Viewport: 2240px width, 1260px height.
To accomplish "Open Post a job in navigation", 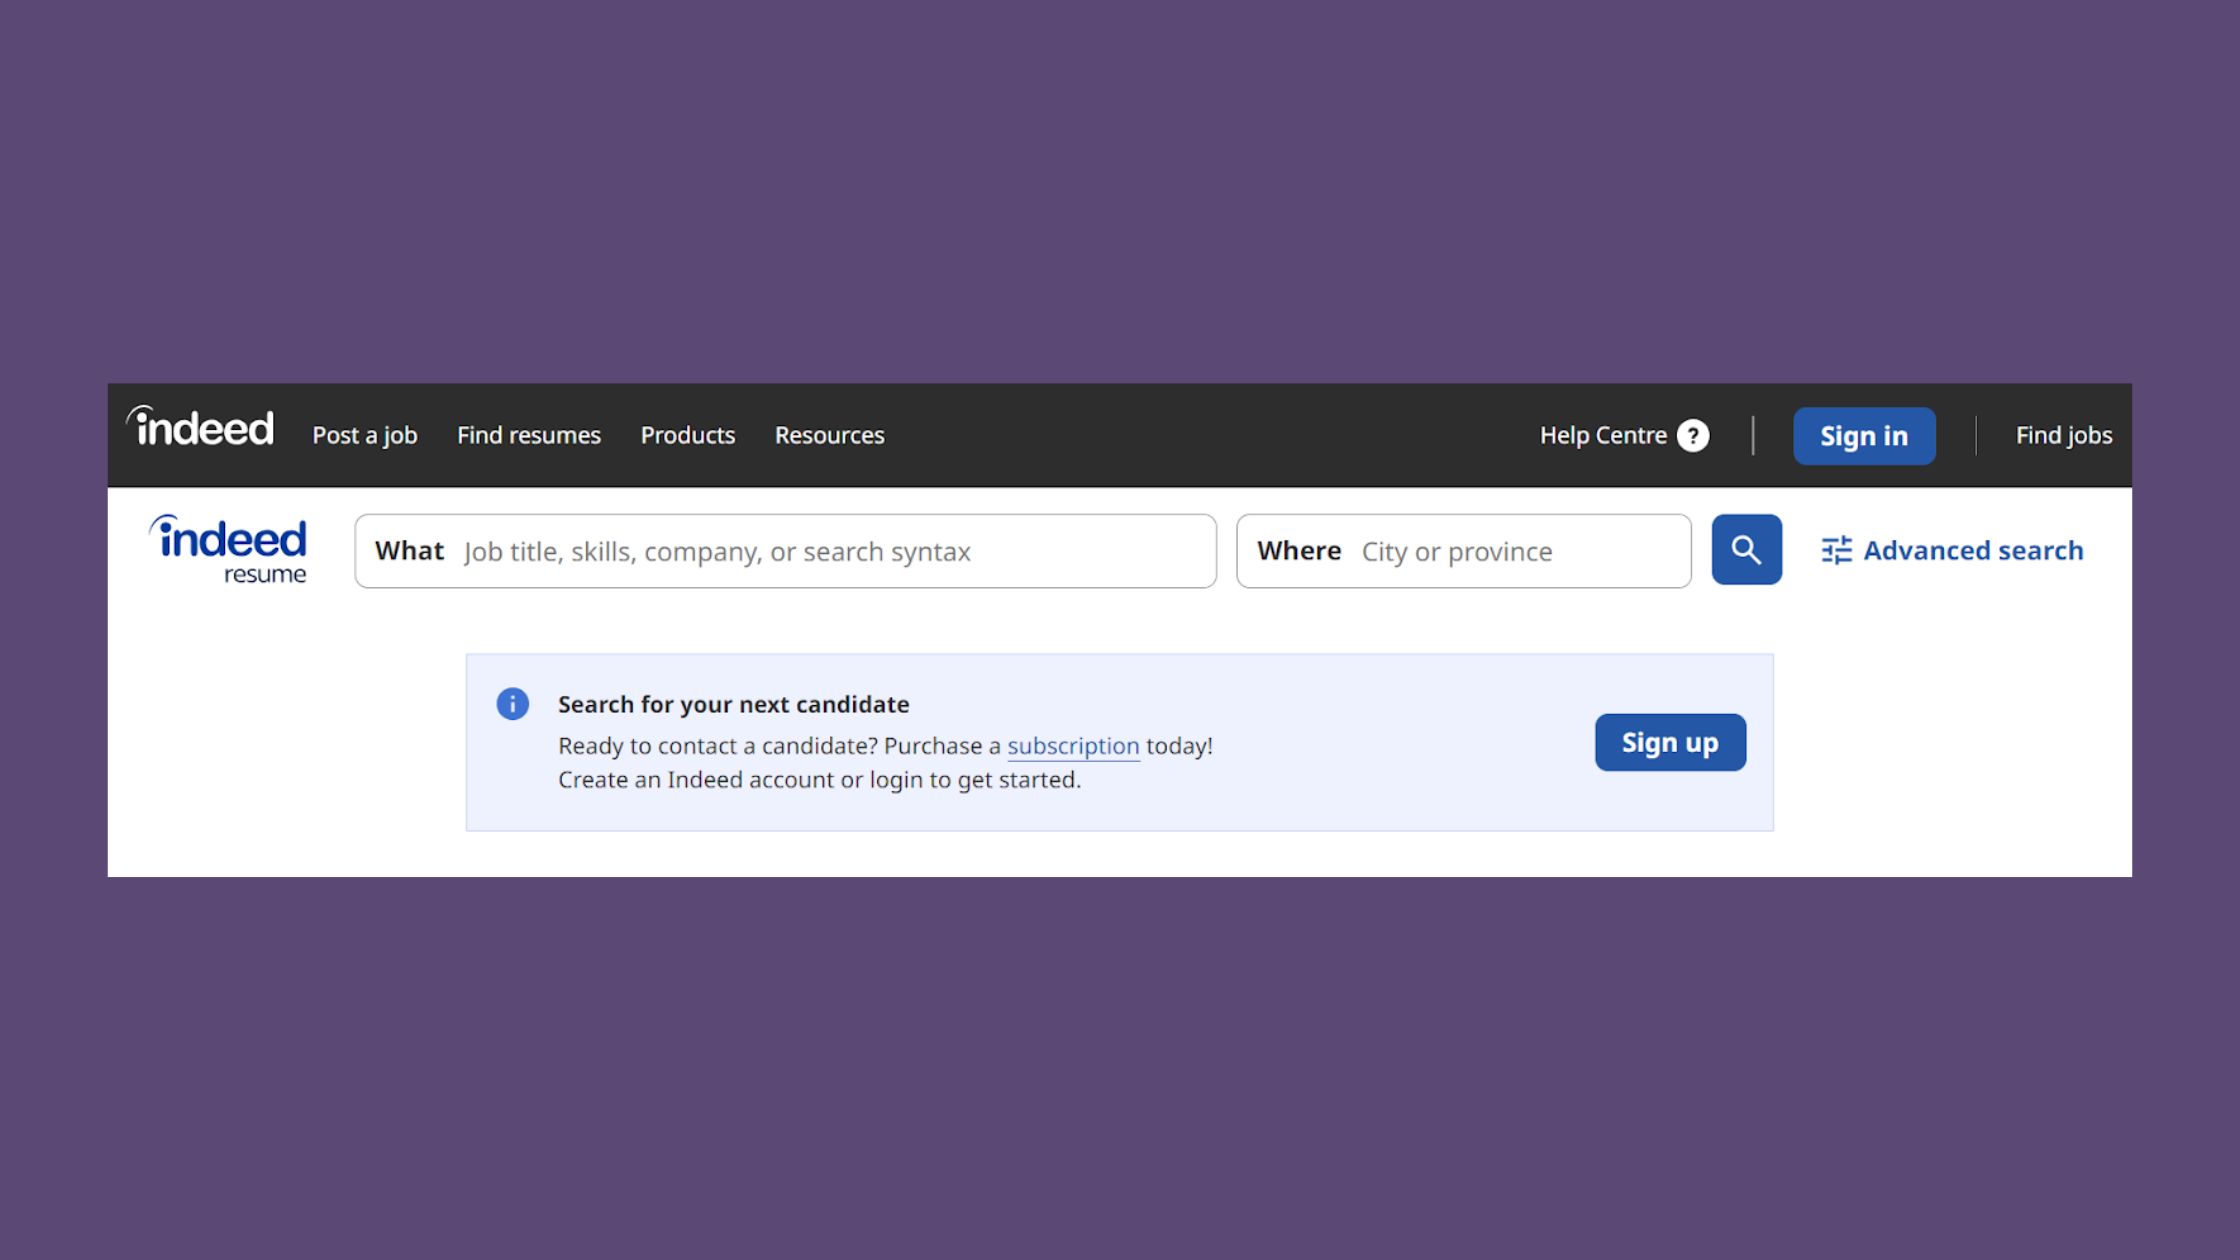I will click(365, 436).
